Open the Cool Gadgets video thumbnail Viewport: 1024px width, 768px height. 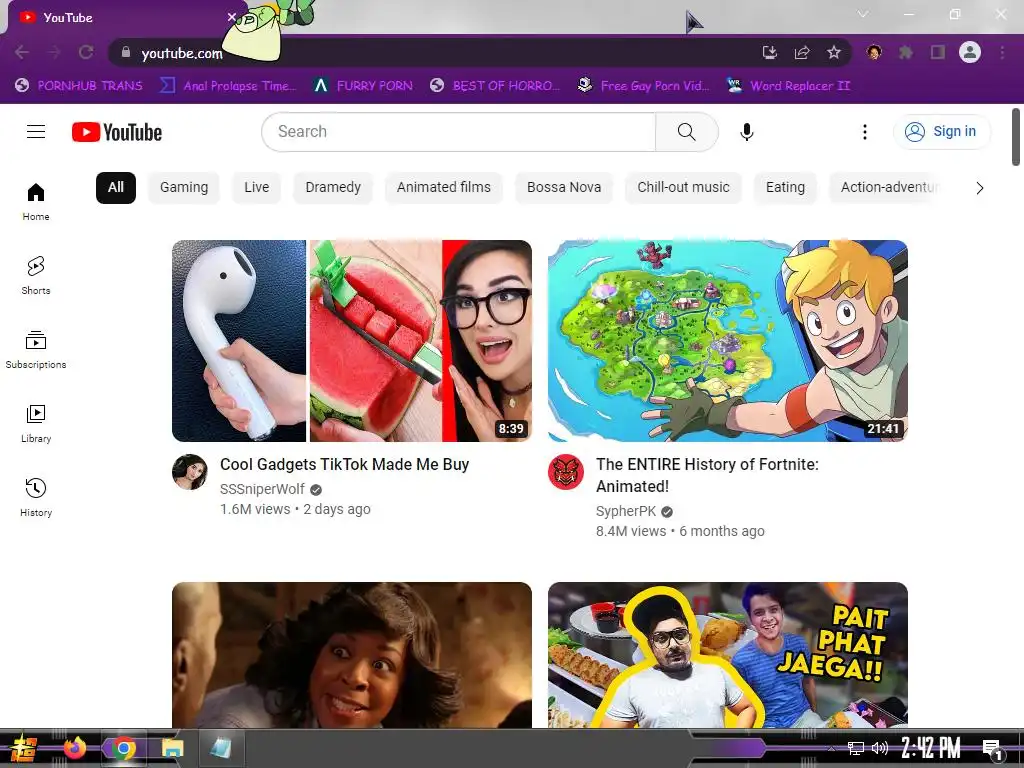[x=352, y=341]
